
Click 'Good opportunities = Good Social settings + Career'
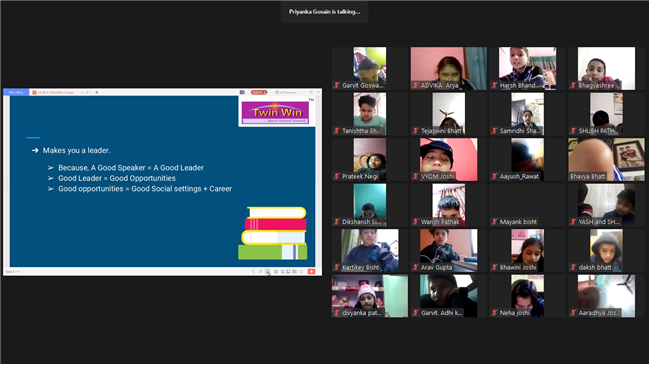point(145,189)
